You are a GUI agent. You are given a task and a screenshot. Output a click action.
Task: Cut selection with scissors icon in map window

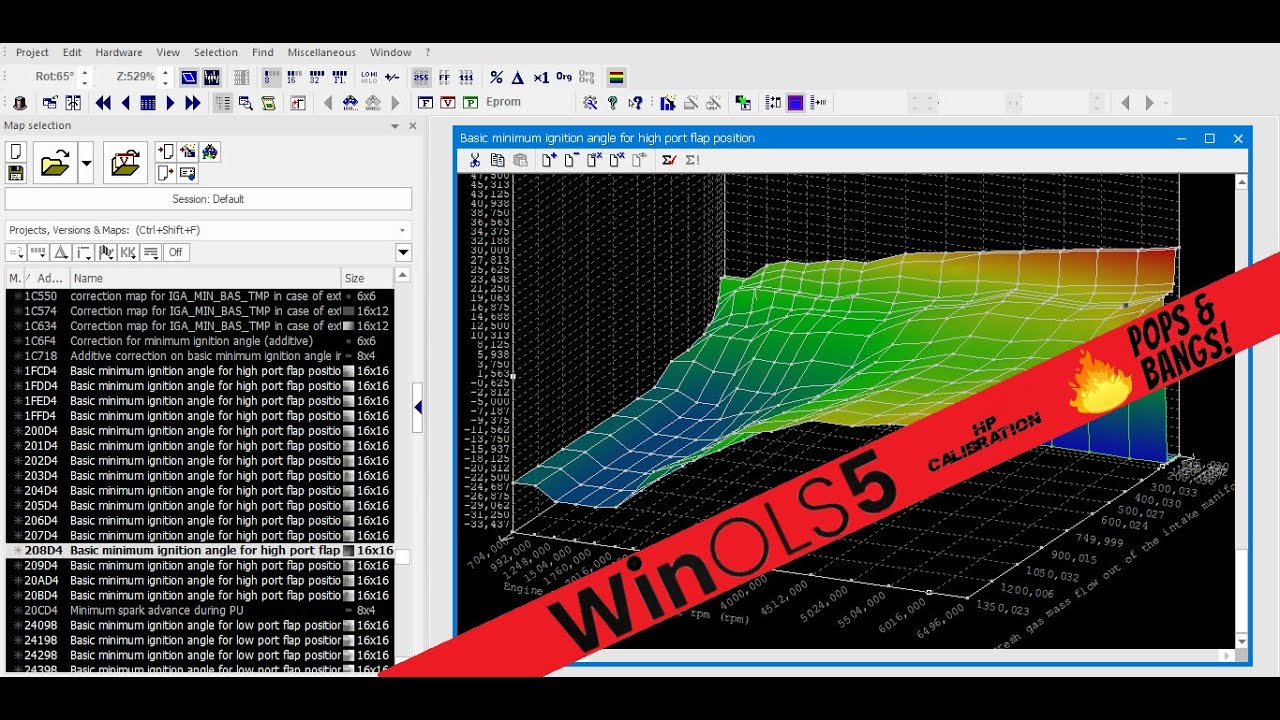click(x=475, y=160)
